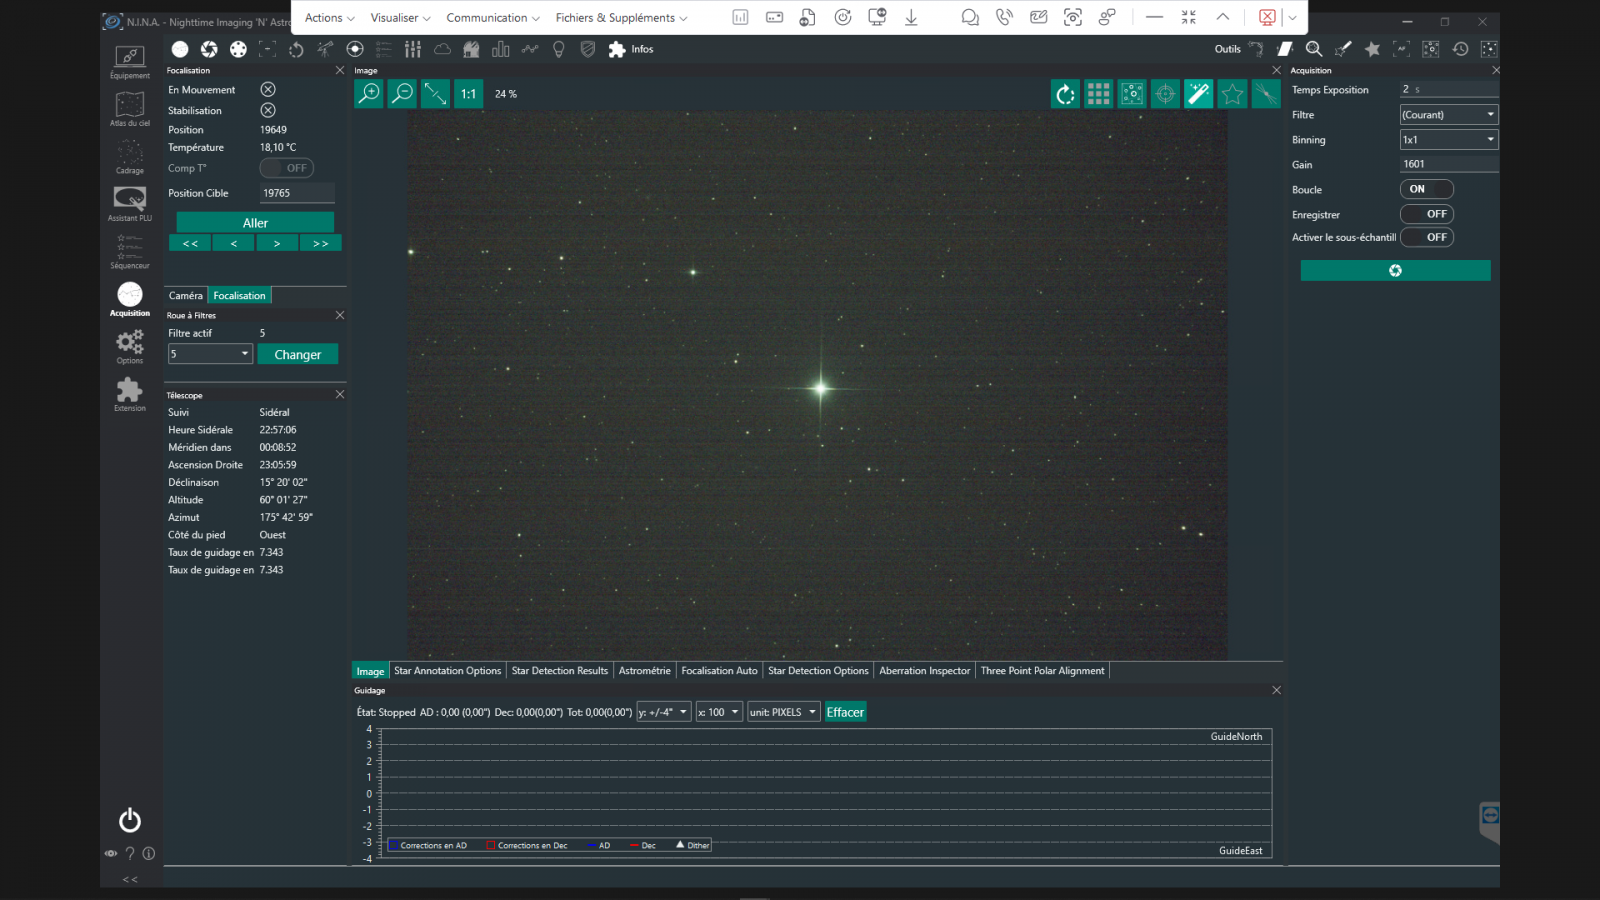
Task: Open the Équipement section in the sidebar
Action: tap(130, 61)
